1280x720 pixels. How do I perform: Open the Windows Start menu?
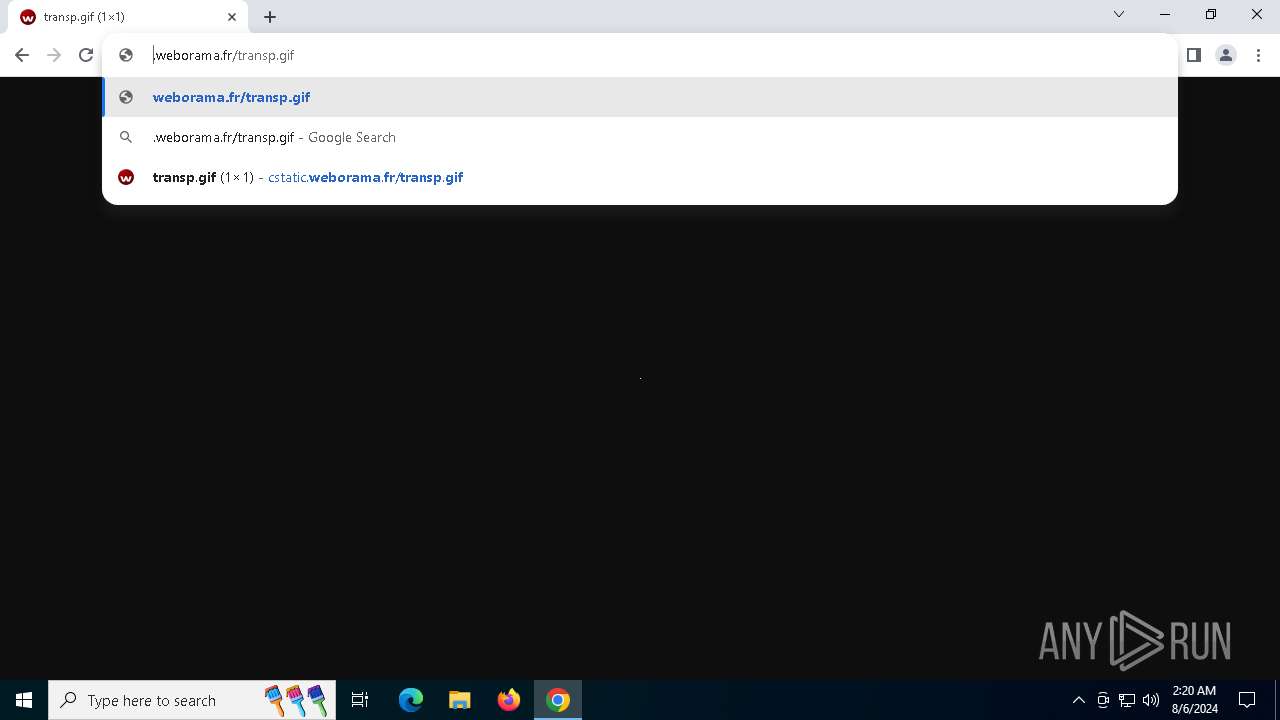tap(24, 700)
